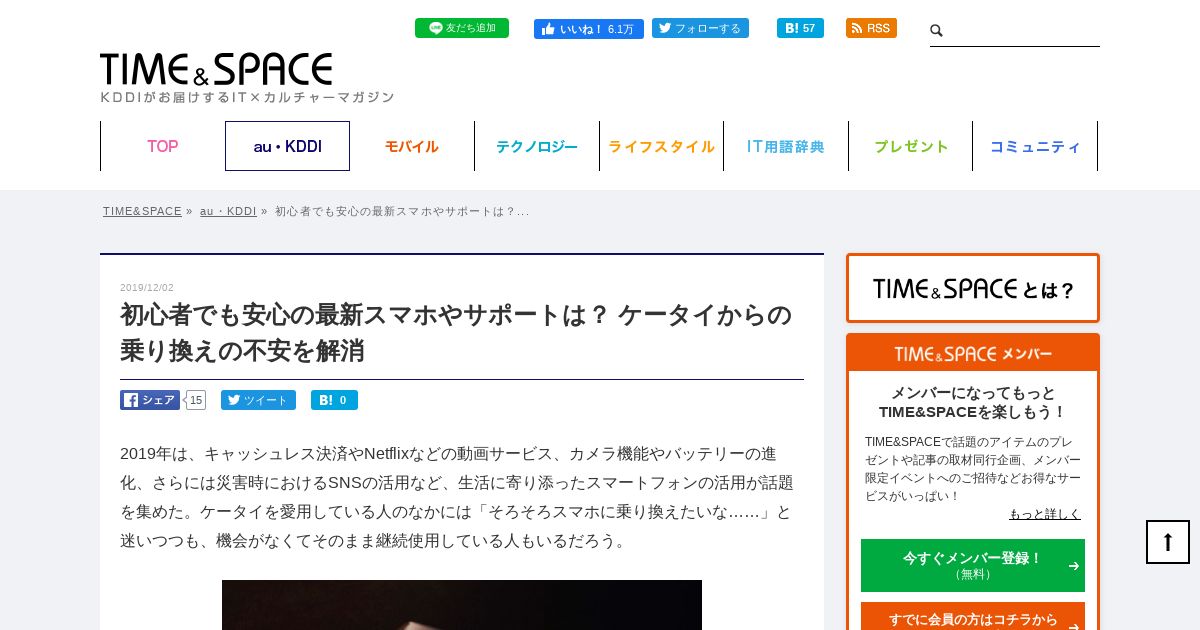The height and width of the screenshot is (630, 1200).
Task: Click the Hatena B! 0 button under title
Action: pos(334,400)
